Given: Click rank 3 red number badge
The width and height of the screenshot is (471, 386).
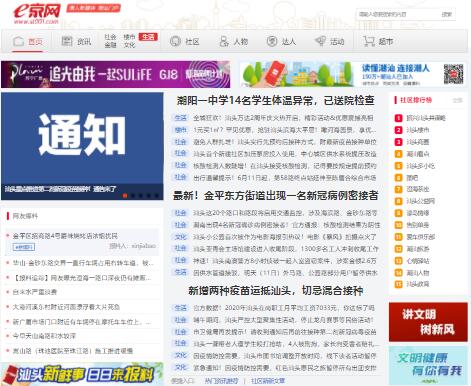Looking at the screenshot, I should click(x=398, y=142).
